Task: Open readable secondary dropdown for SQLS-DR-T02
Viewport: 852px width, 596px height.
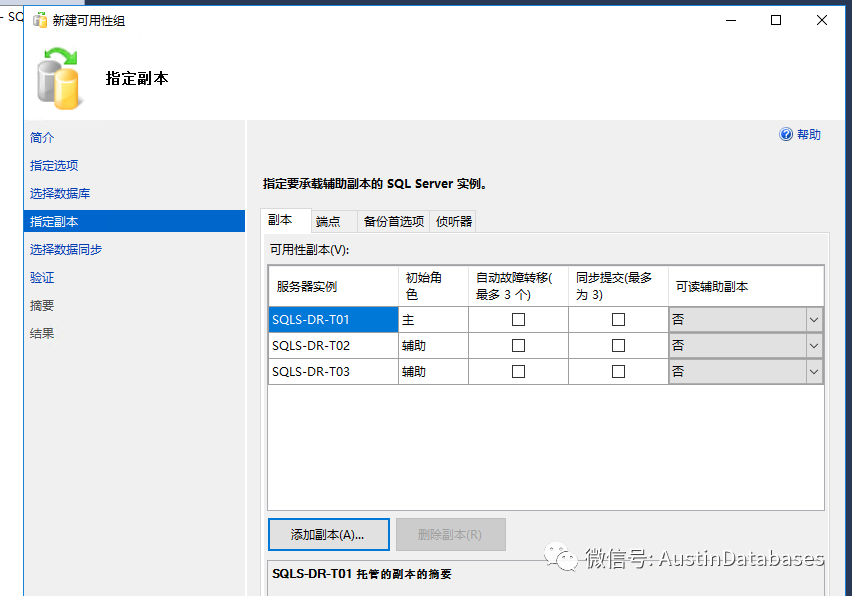Action: click(813, 346)
